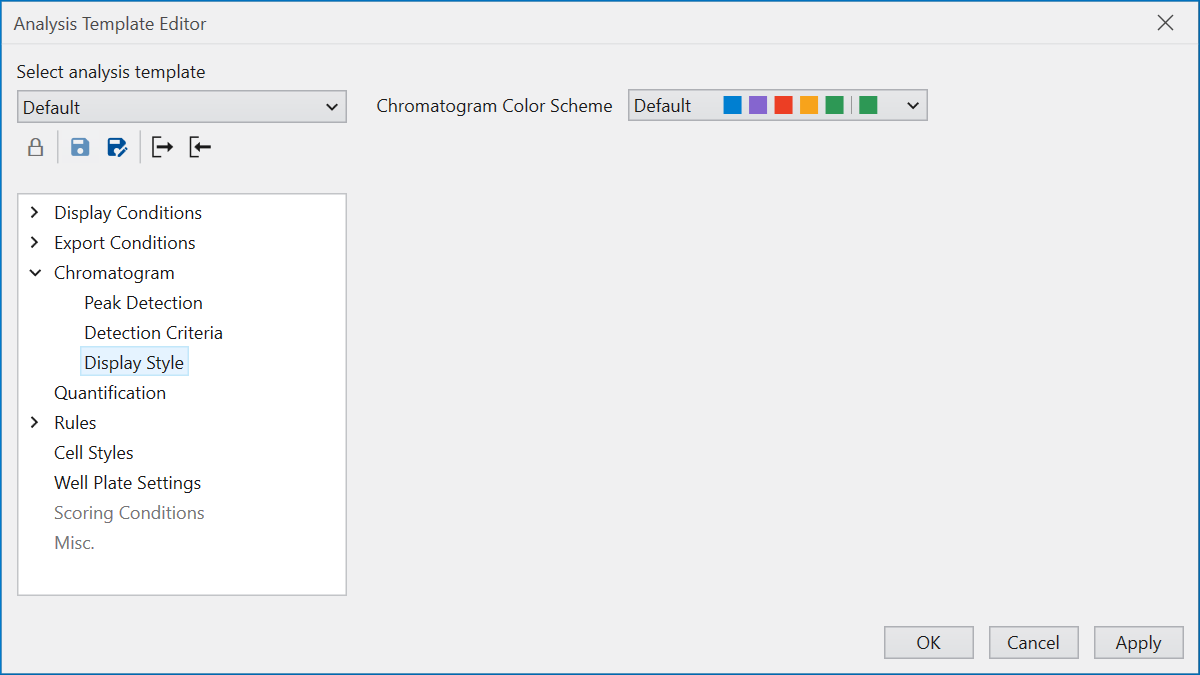Image resolution: width=1200 pixels, height=675 pixels.
Task: Expand the Export Conditions tree node
Action: [35, 242]
